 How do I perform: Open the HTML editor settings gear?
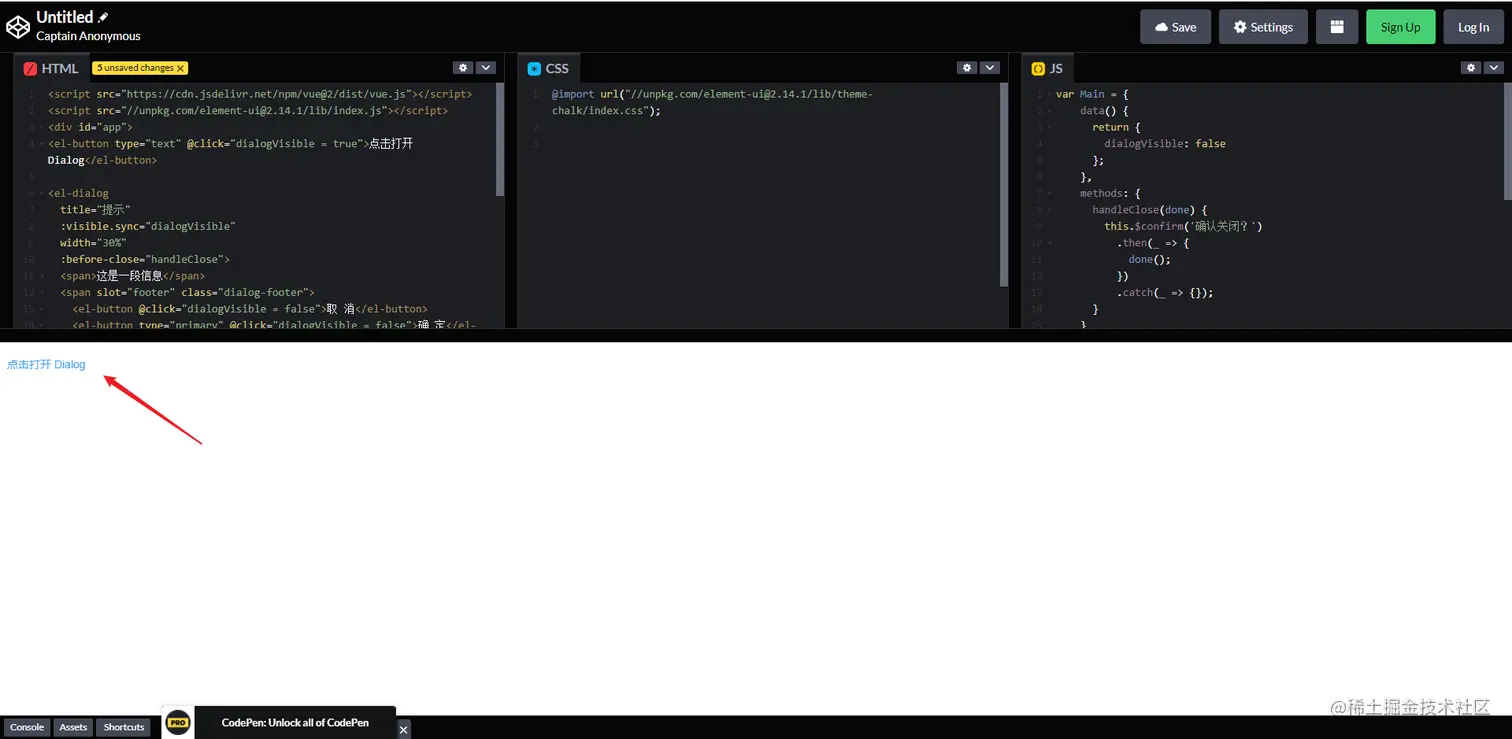pyautogui.click(x=462, y=68)
